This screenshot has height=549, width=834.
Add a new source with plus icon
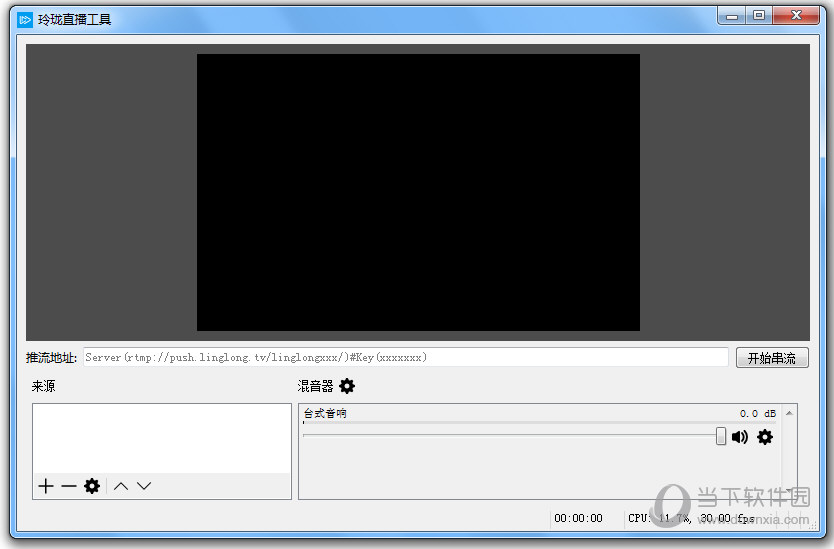click(x=46, y=486)
